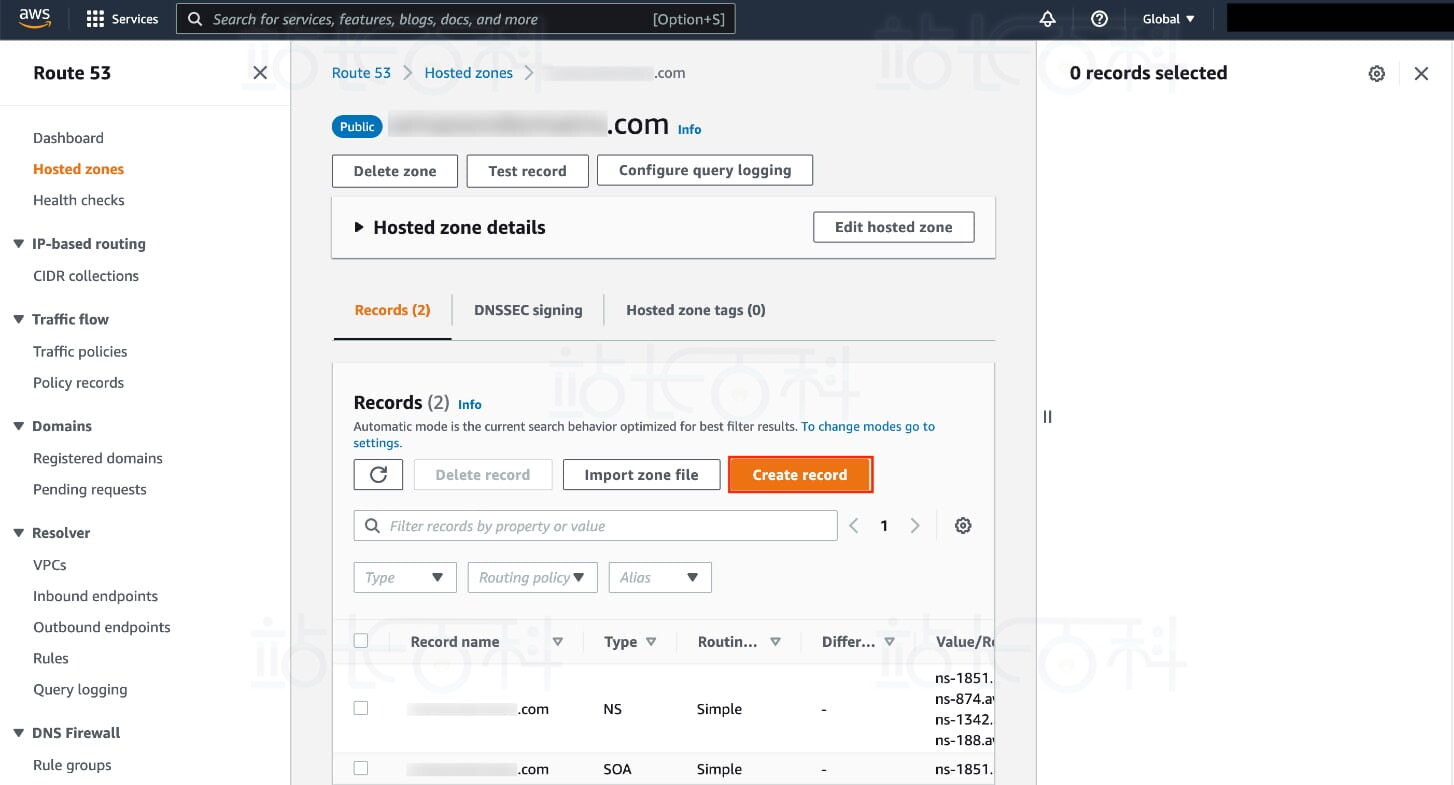Viewport: 1454px width, 785px height.
Task: Click the Create record button
Action: click(x=800, y=475)
